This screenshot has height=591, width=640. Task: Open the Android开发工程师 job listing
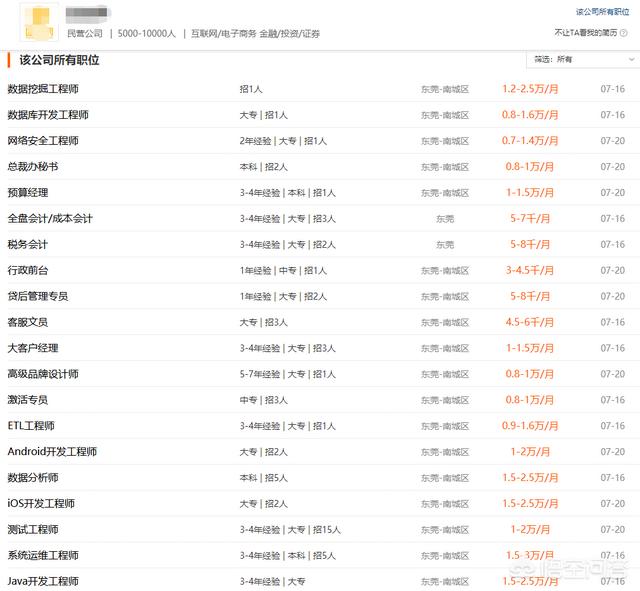pos(52,452)
